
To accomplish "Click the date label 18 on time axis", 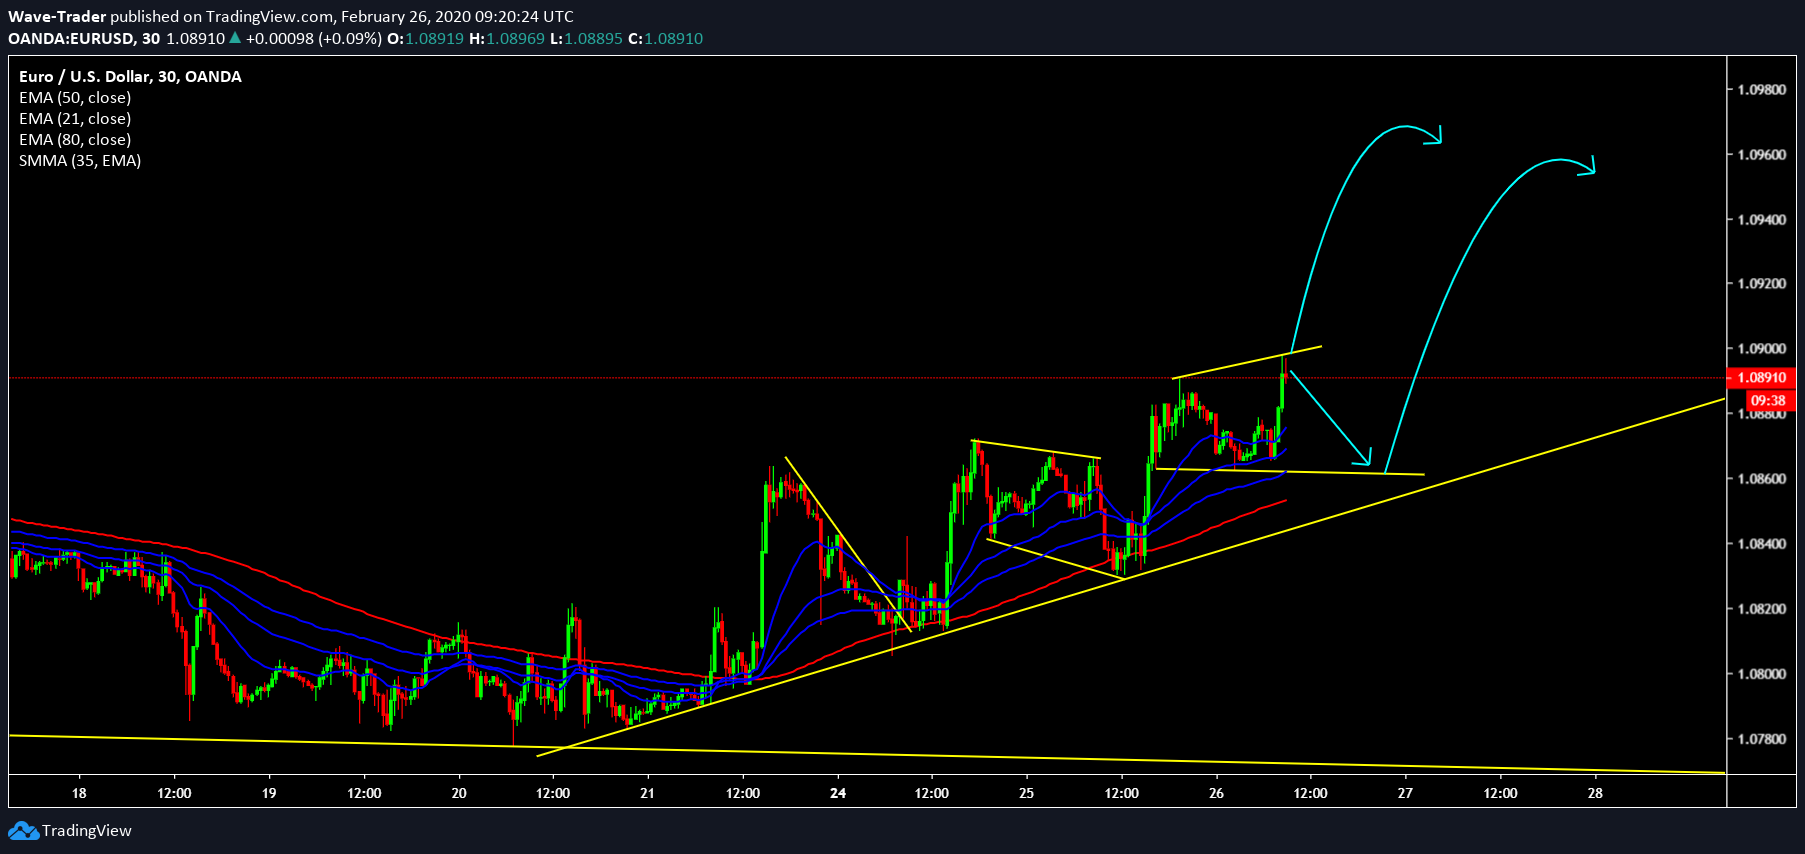I will (79, 793).
